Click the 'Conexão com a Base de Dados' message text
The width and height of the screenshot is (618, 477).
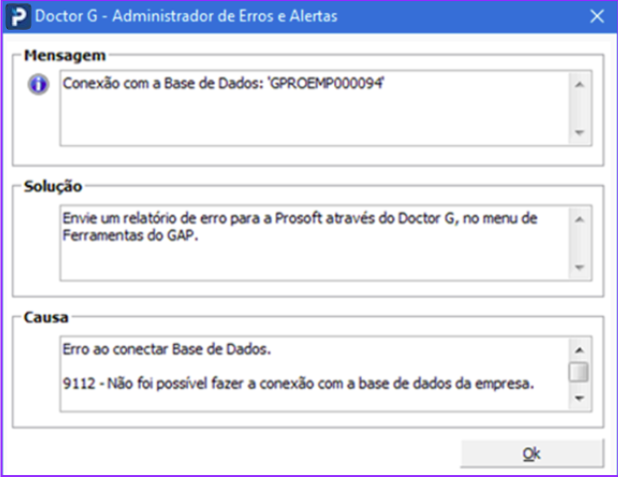point(223,84)
